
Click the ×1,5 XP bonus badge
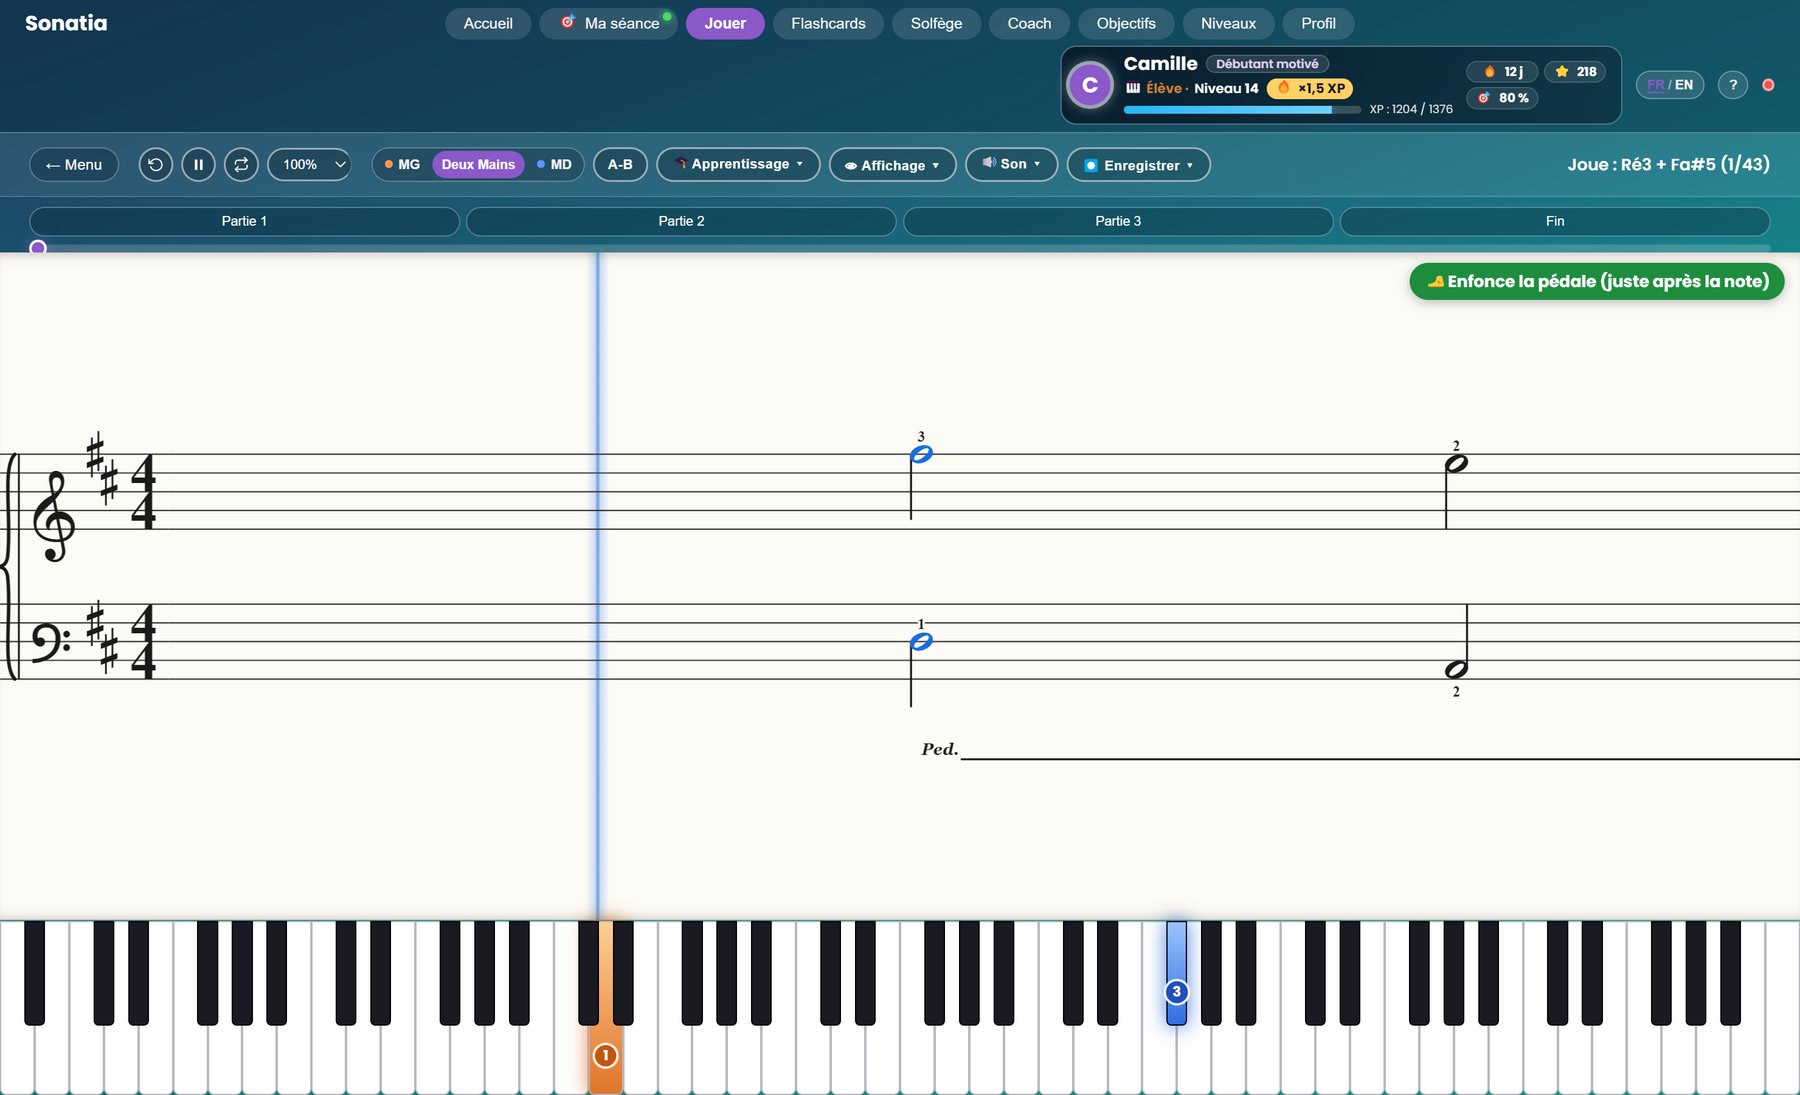(1310, 88)
